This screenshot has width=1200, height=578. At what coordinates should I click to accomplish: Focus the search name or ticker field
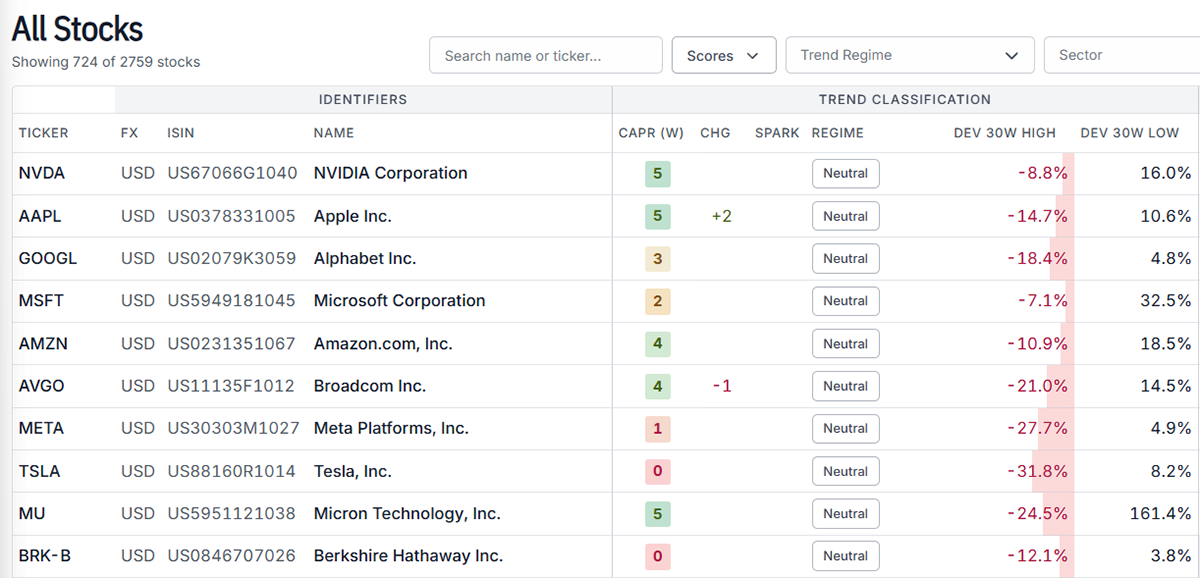tap(546, 56)
